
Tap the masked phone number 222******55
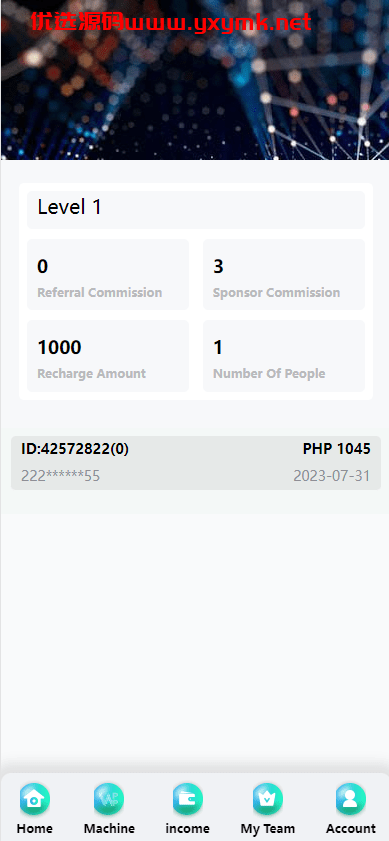[x=61, y=476]
